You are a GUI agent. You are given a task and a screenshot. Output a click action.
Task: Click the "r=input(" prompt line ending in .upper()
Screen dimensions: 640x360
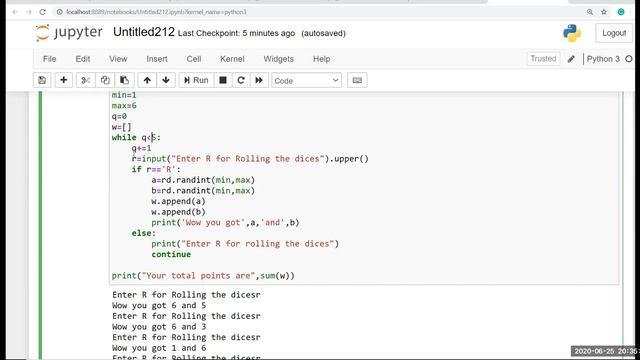click(x=250, y=159)
